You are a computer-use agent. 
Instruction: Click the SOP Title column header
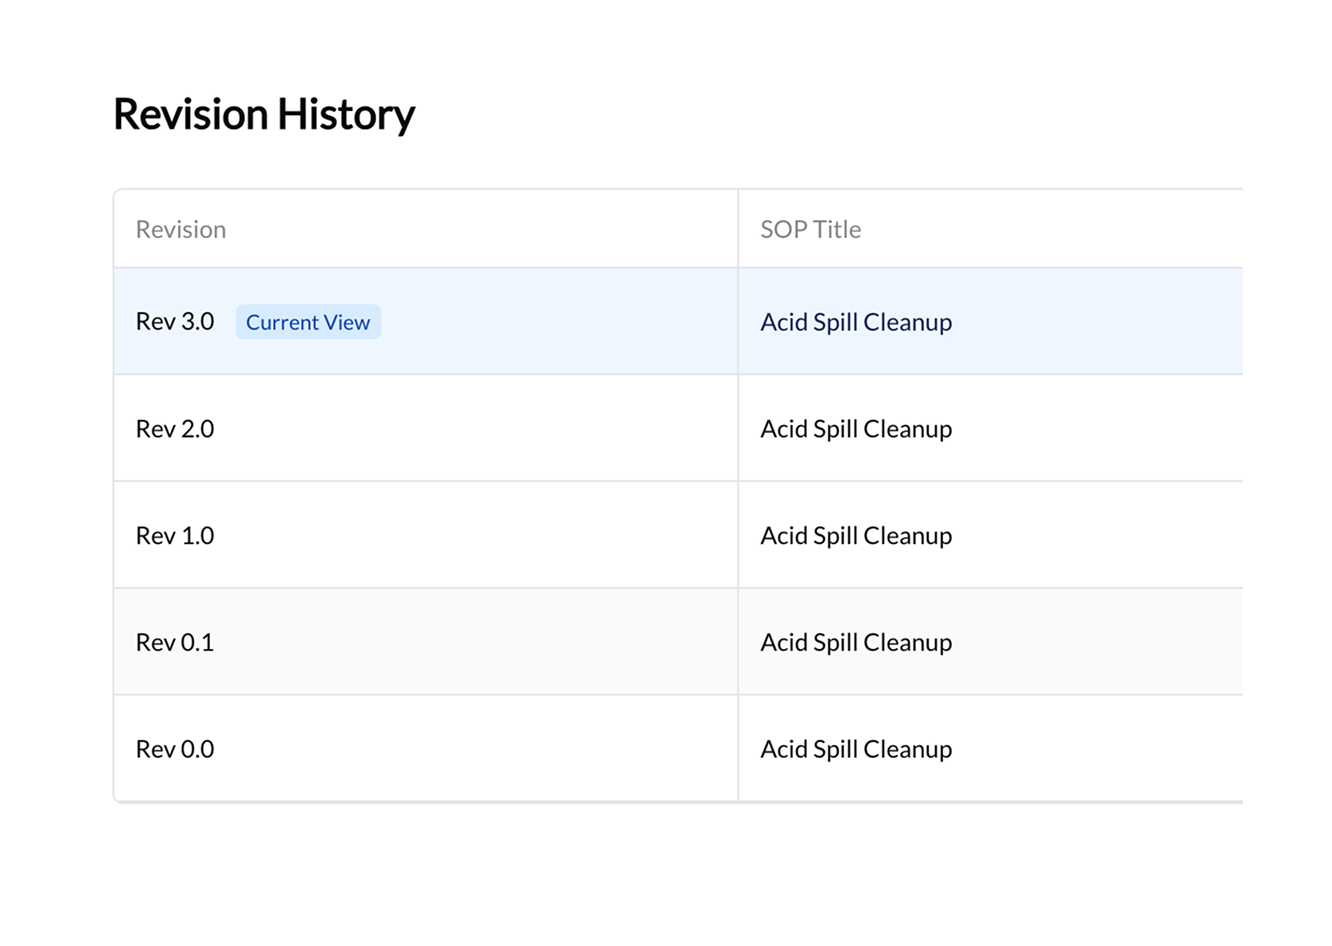pos(990,229)
